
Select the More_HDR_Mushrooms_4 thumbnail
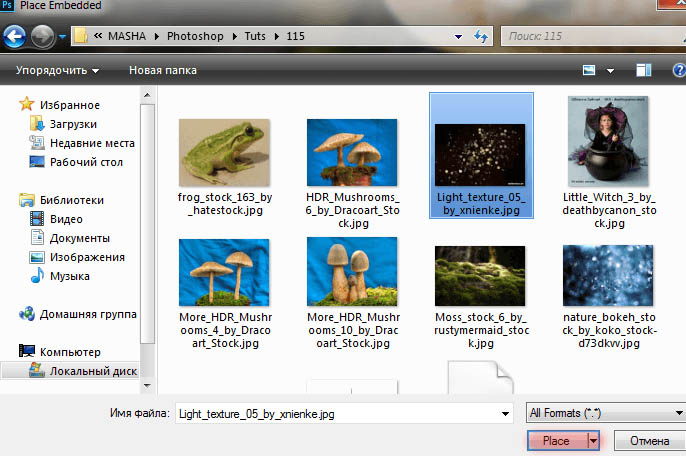[224, 272]
